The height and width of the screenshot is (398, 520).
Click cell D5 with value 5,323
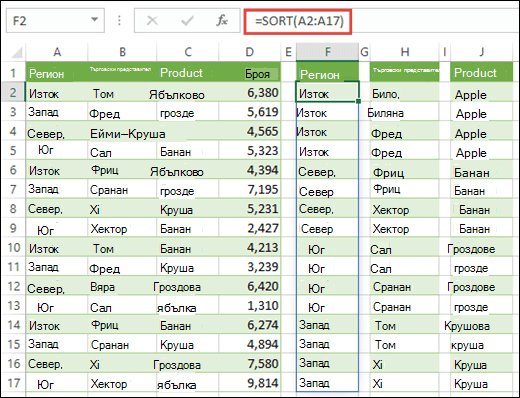pos(249,150)
